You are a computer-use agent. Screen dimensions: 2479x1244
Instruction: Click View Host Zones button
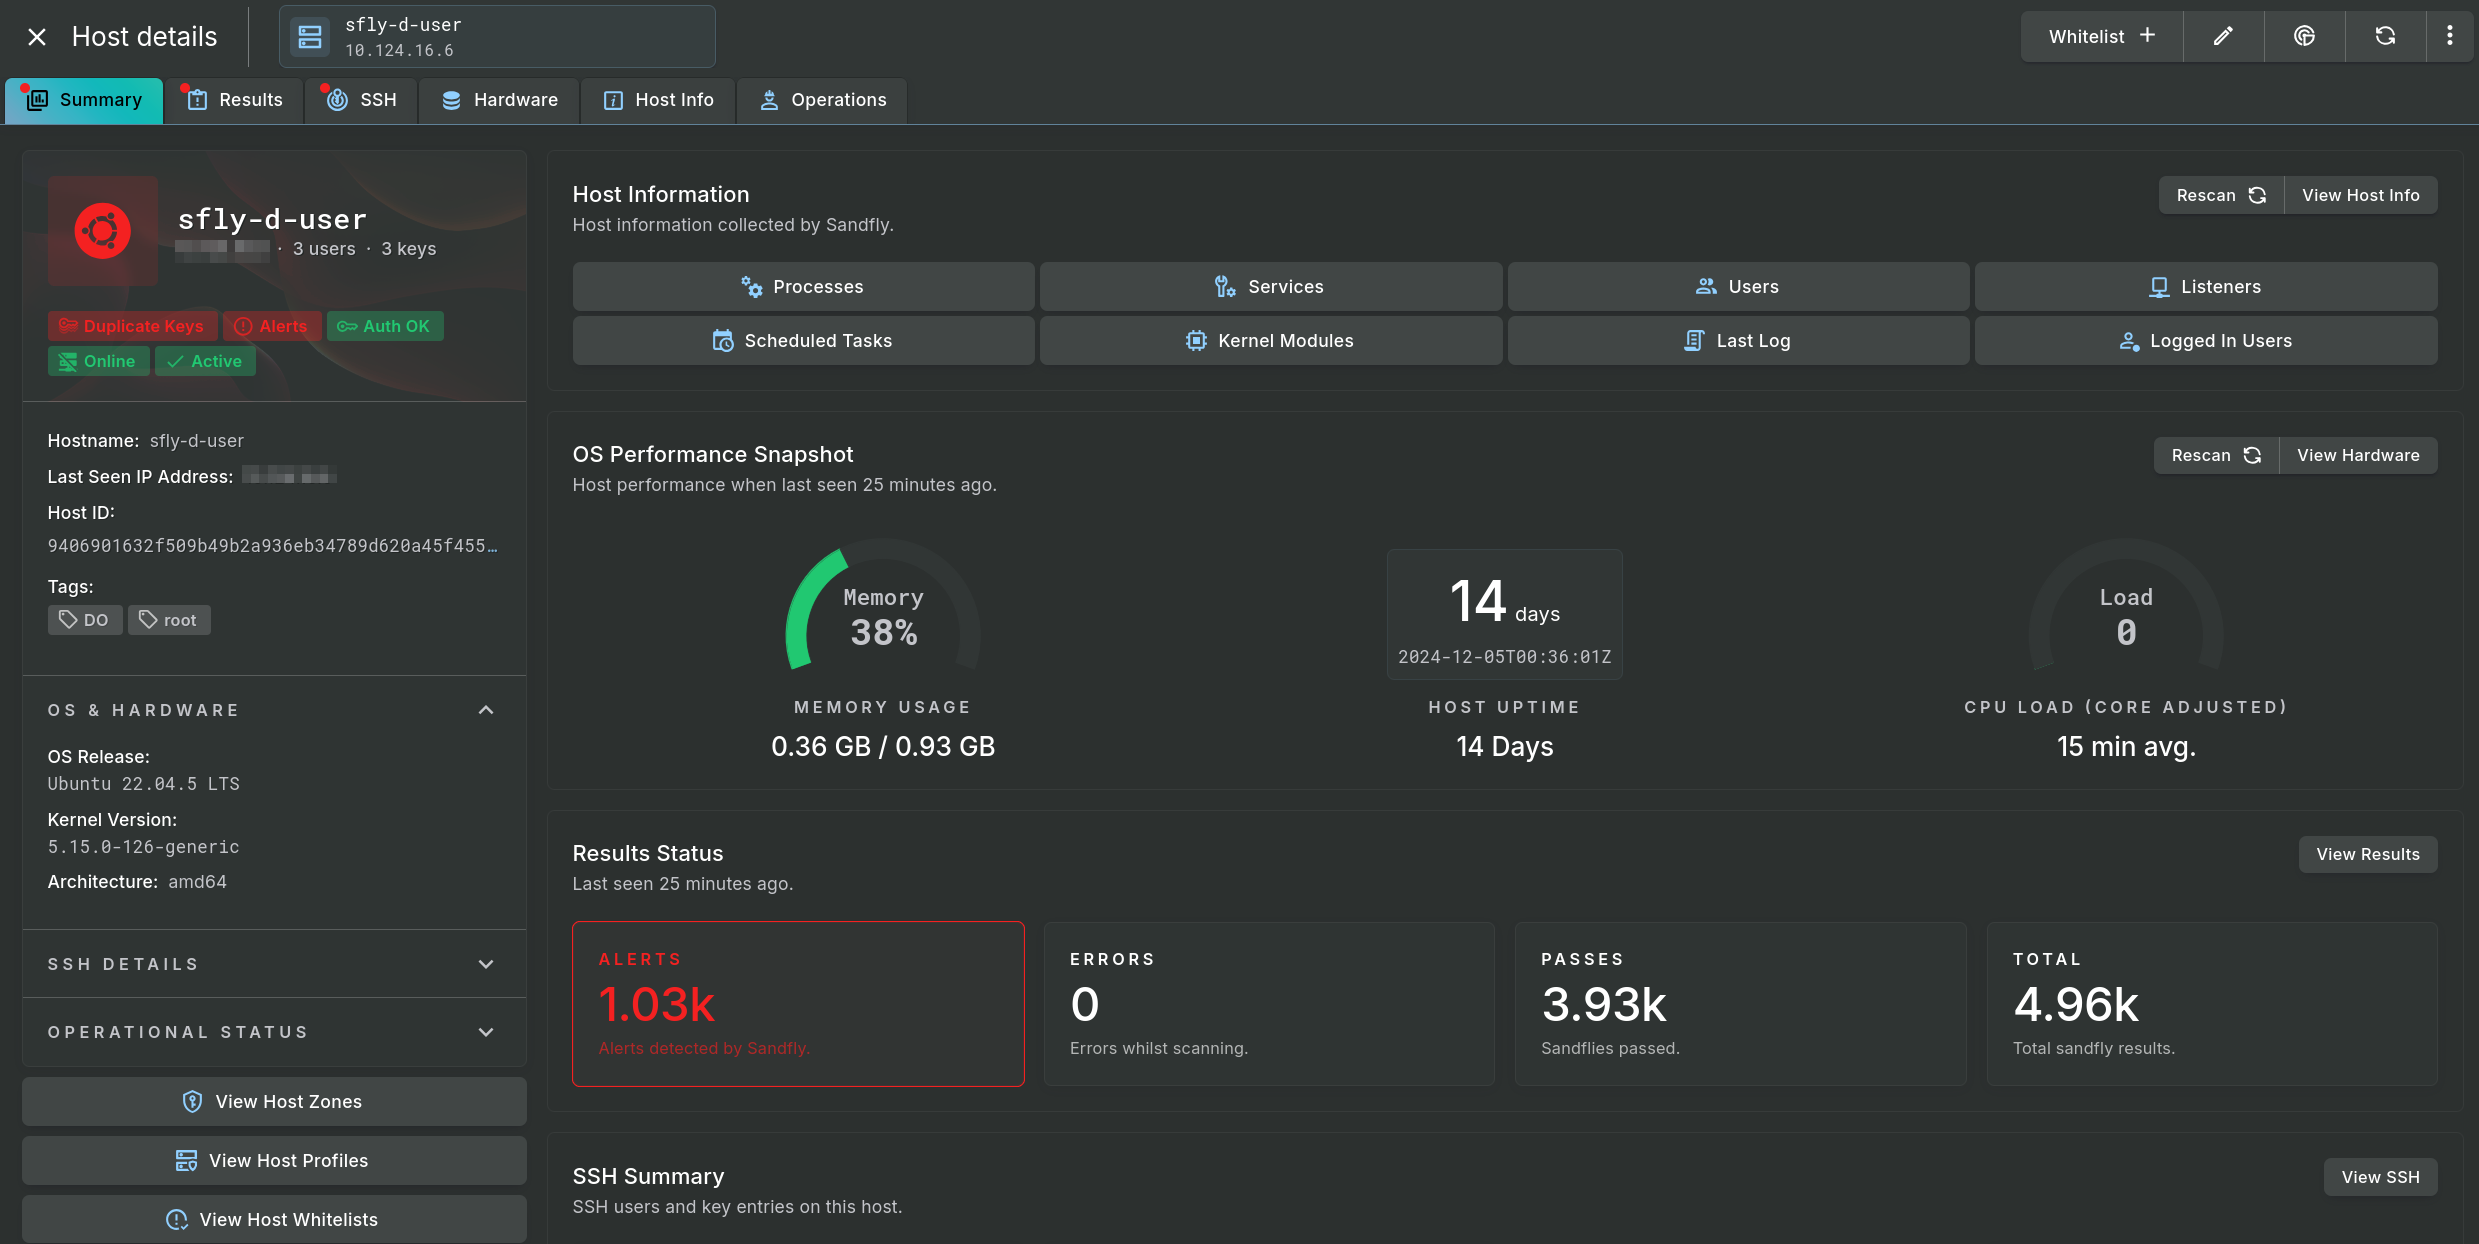(x=274, y=1101)
